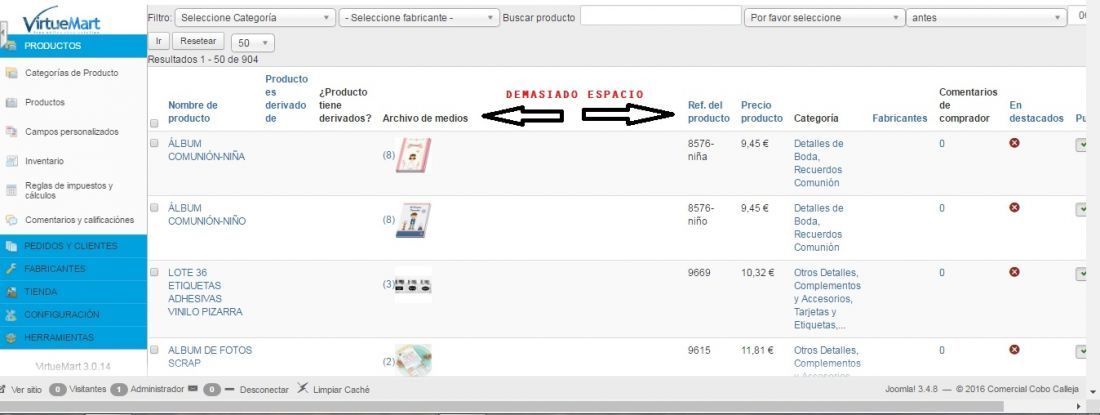The height and width of the screenshot is (415, 1100).
Task: Open the Inventario sidebar icon
Action: (11, 161)
